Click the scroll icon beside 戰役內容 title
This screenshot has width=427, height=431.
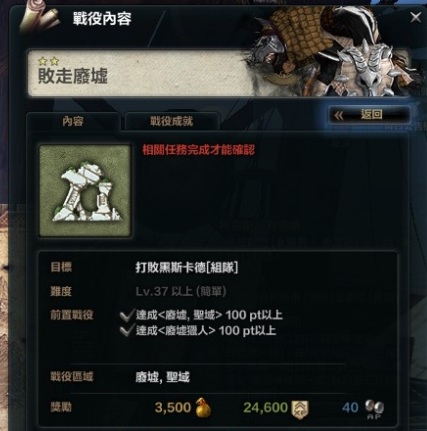coord(38,18)
